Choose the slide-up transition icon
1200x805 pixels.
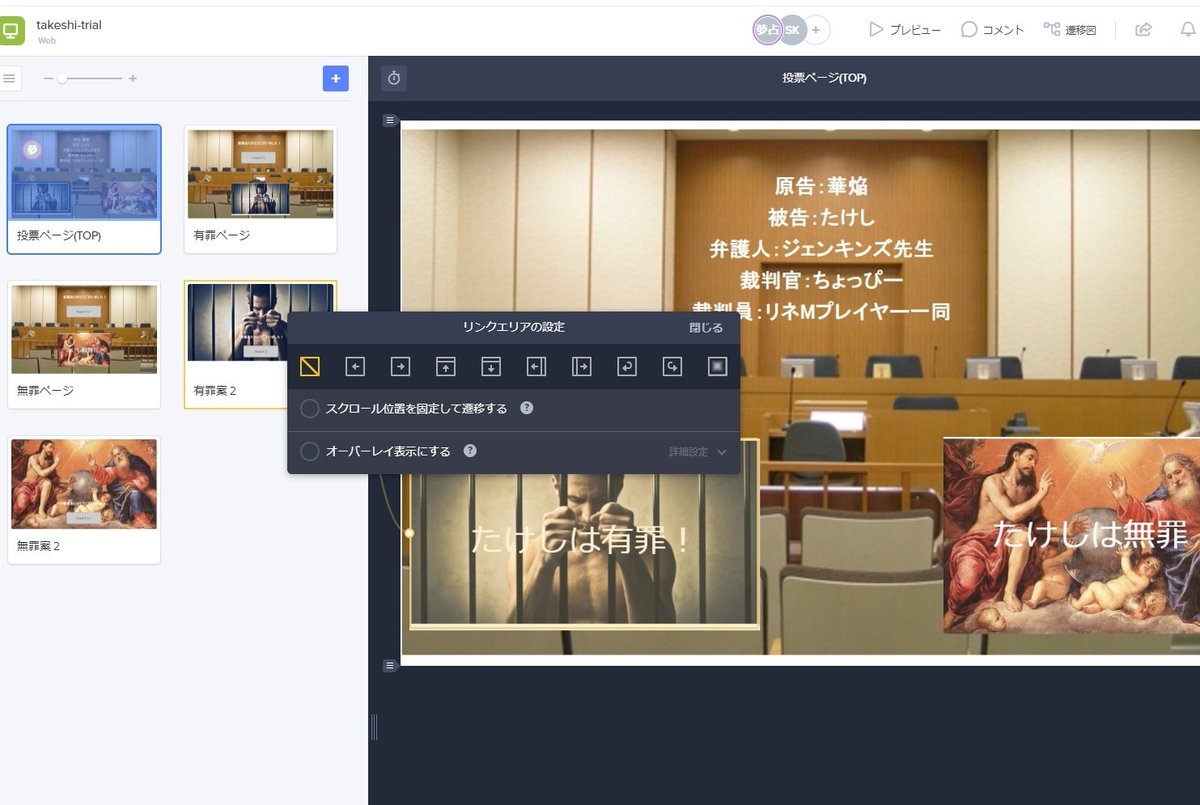(x=446, y=367)
